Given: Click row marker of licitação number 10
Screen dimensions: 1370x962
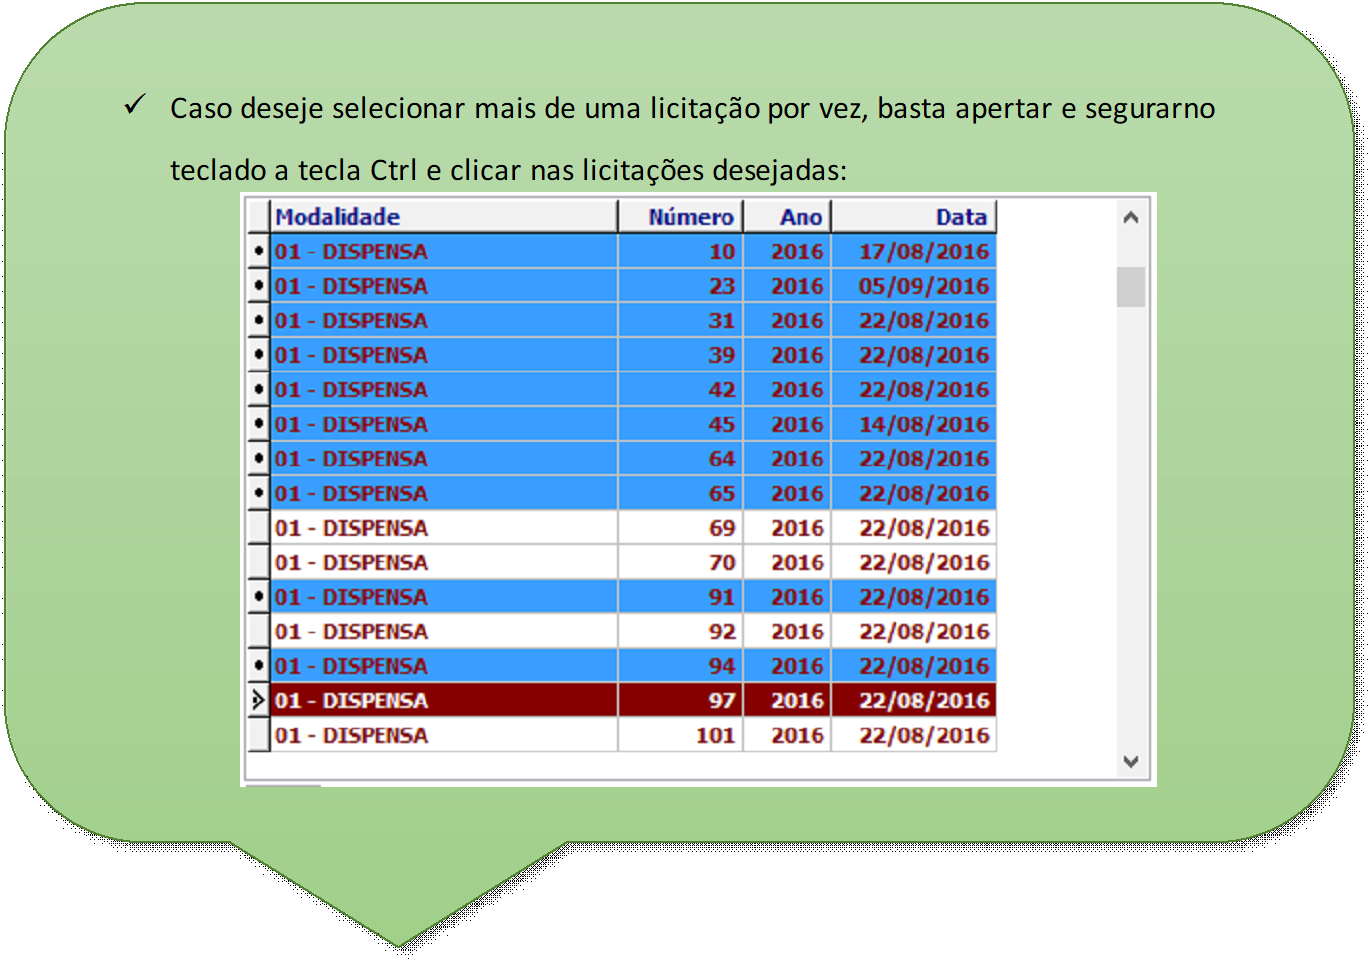Looking at the screenshot, I should click(259, 251).
